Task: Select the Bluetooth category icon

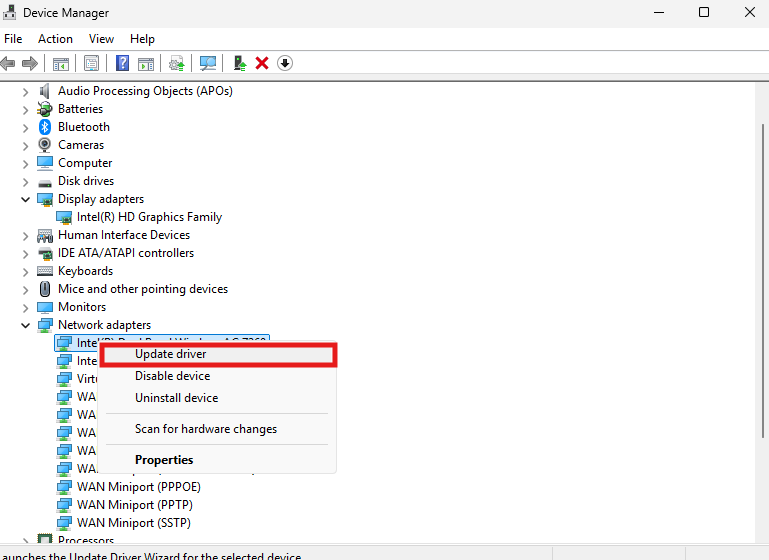Action: (x=45, y=127)
